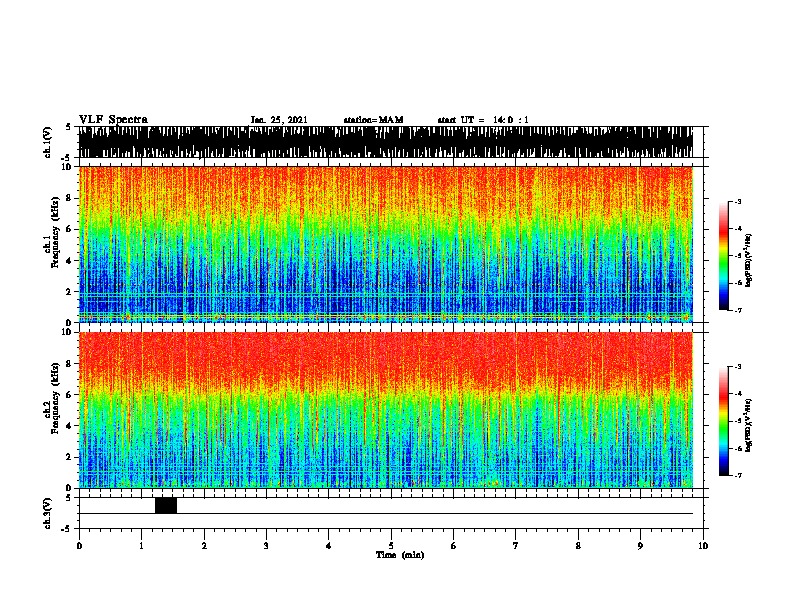This screenshot has height=612, width=792.
Task: Click time axis tick label "8"
Action: (x=578, y=546)
